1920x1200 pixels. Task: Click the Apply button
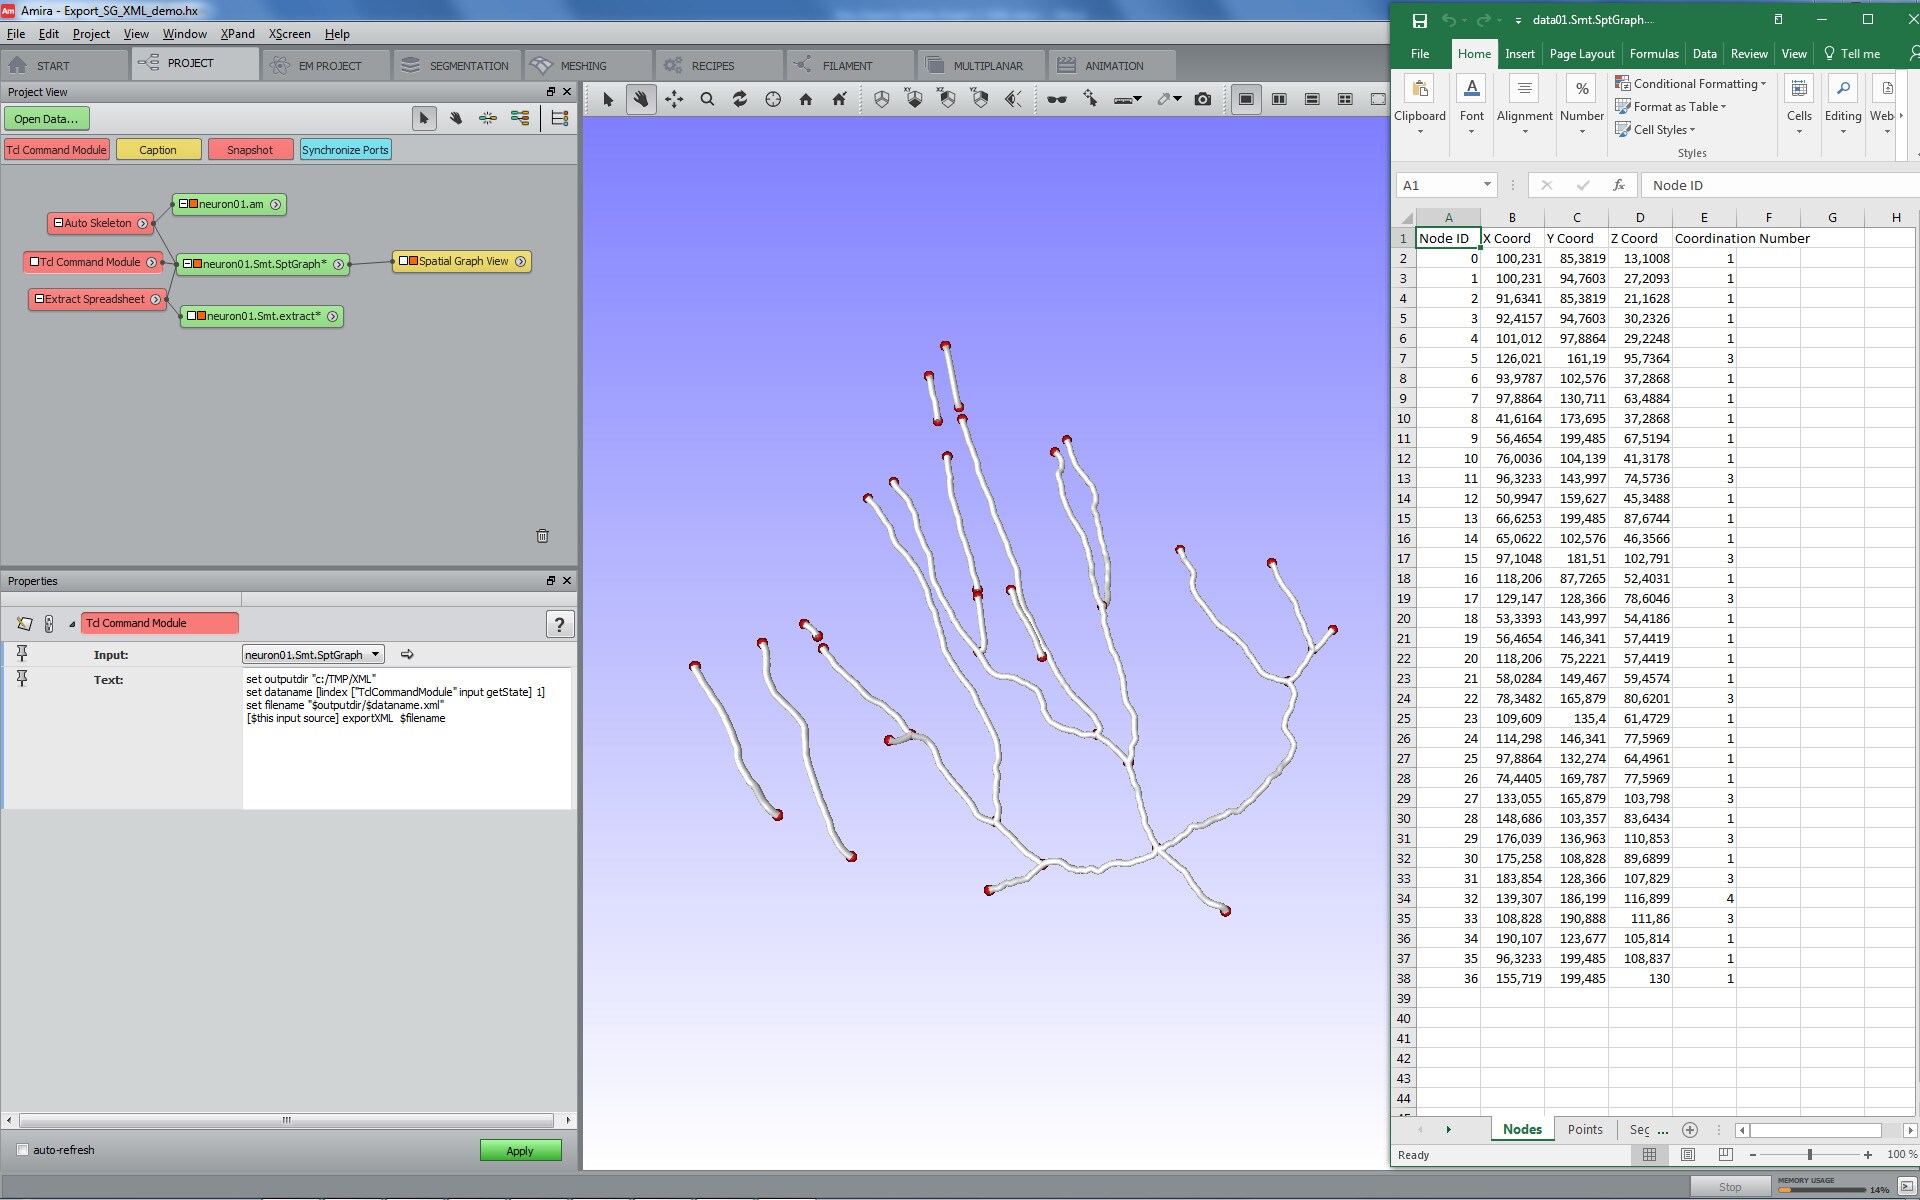(x=520, y=1151)
